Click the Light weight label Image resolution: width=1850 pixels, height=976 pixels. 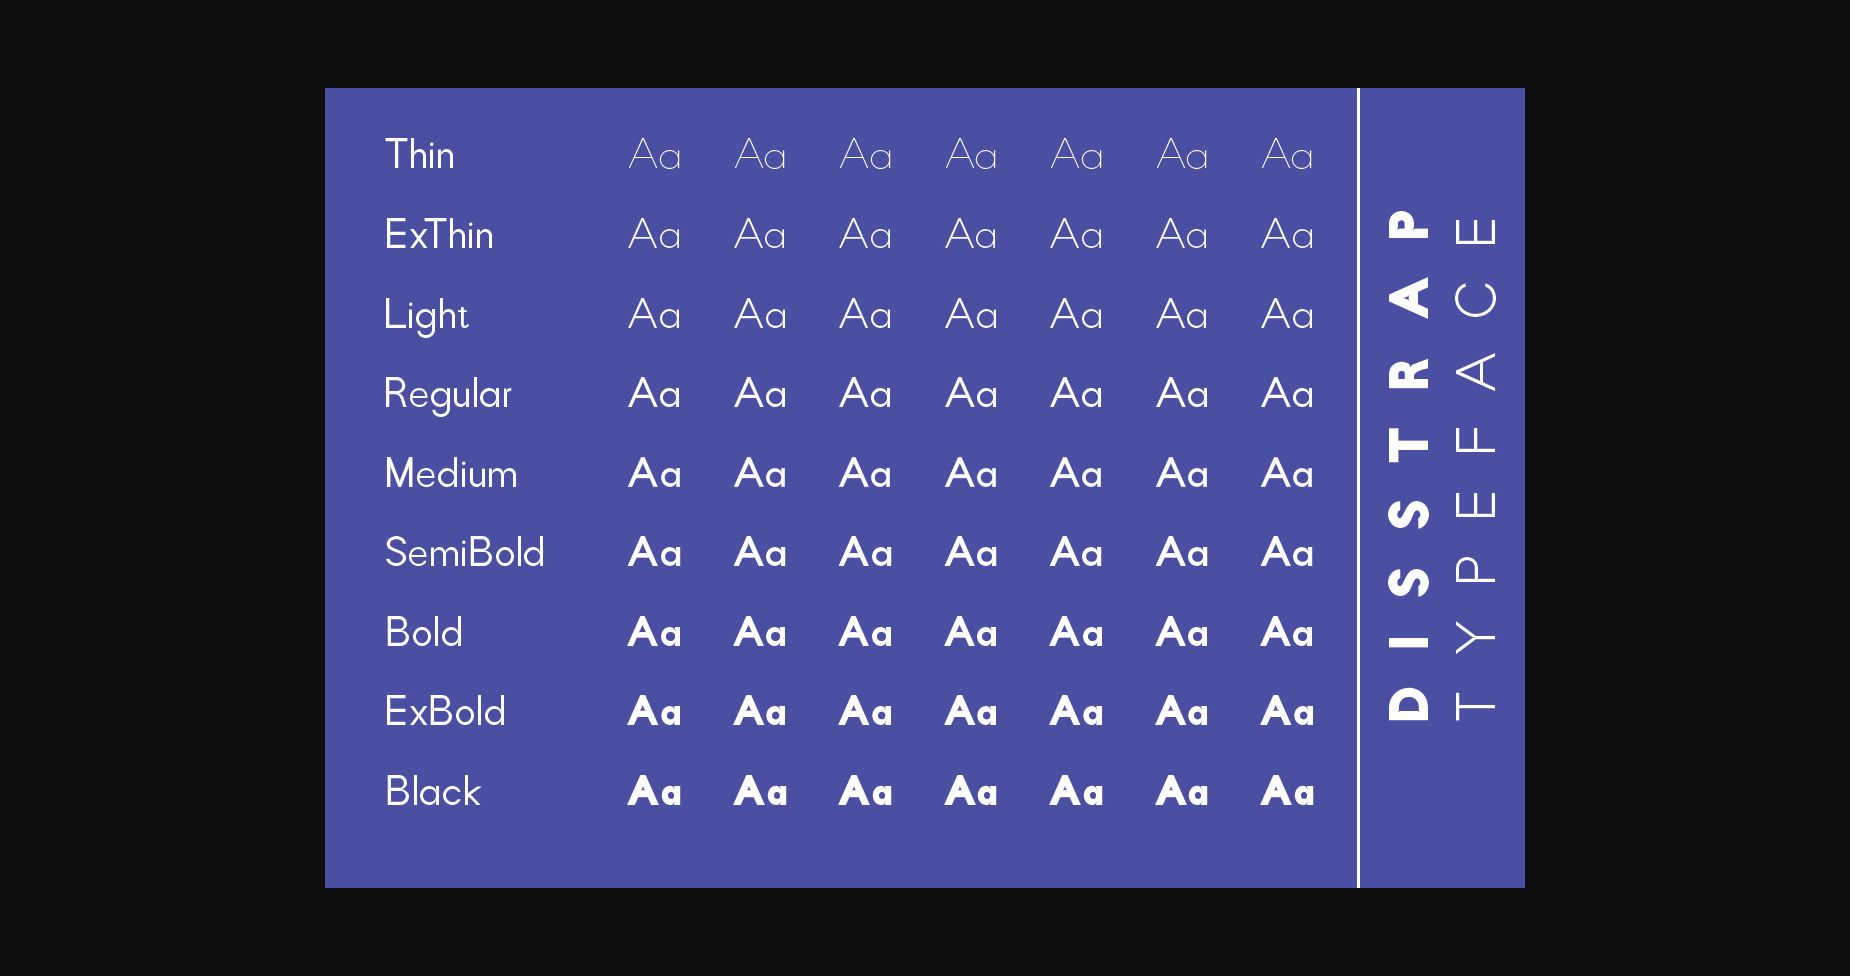426,316
